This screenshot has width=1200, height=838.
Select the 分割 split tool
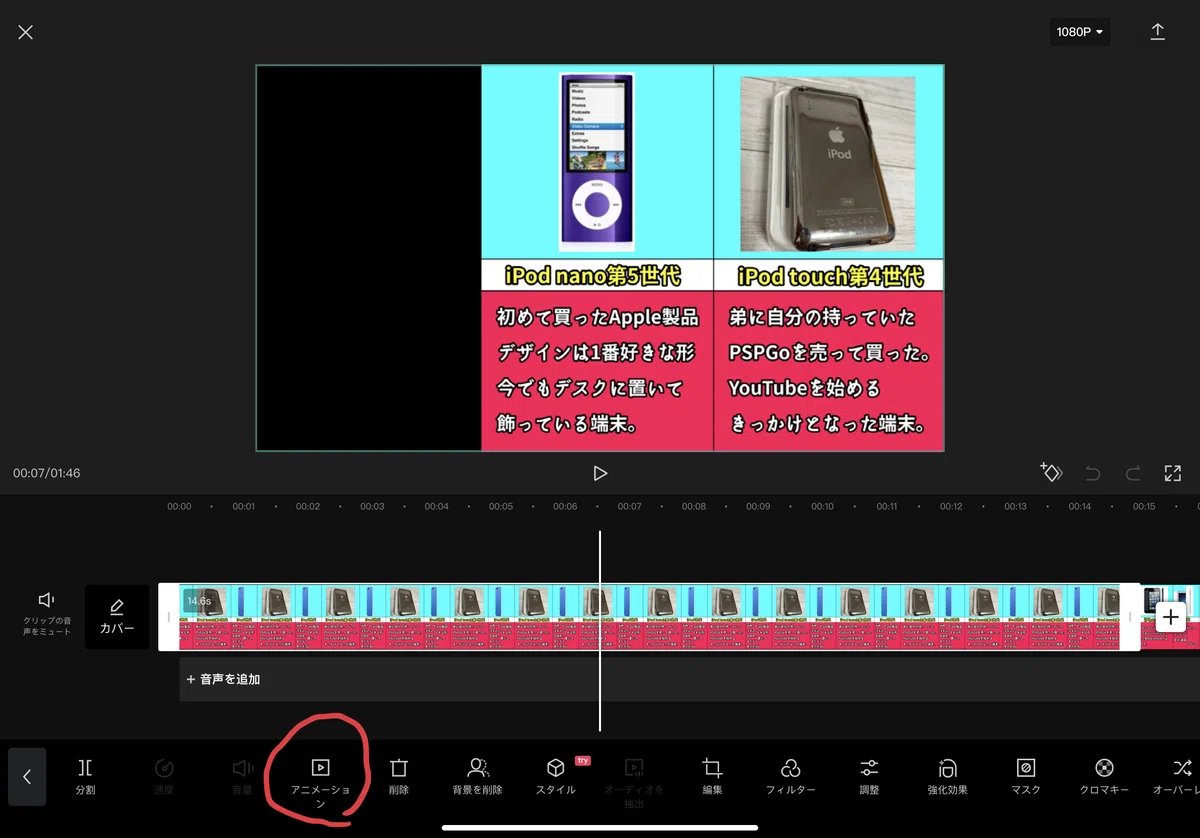[85, 776]
